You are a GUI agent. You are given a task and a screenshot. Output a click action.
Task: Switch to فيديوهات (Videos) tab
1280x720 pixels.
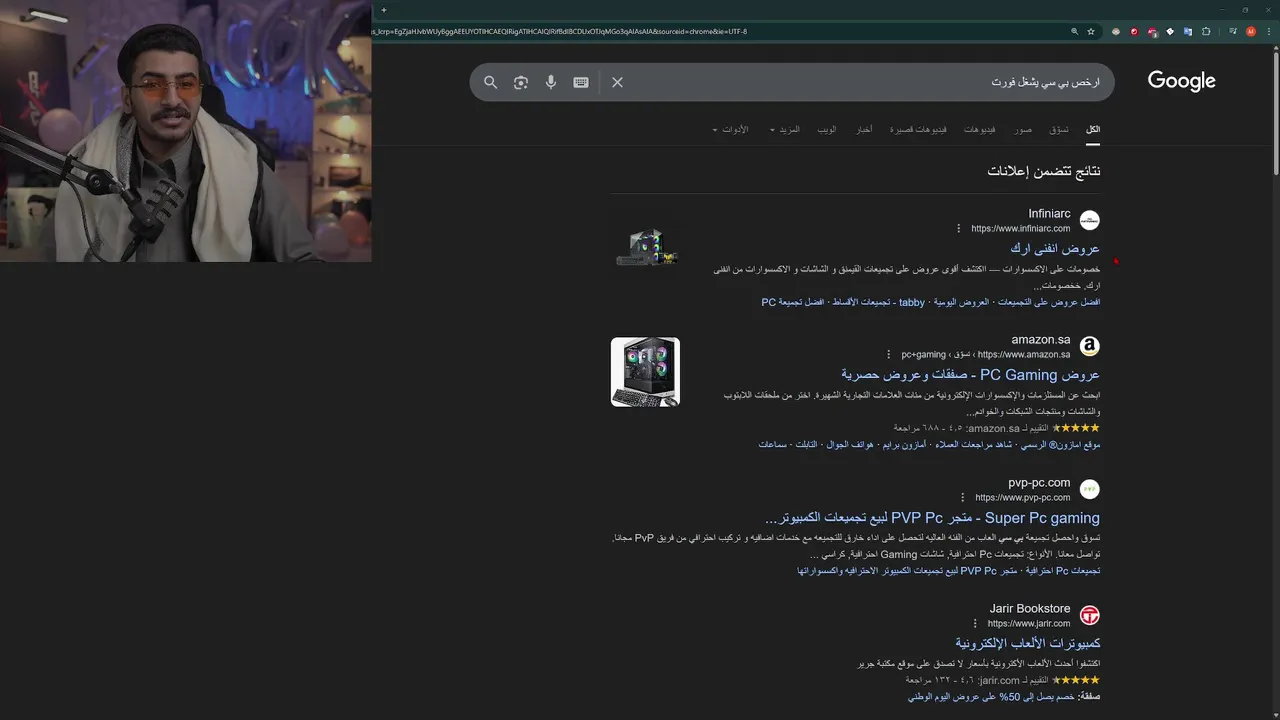(979, 130)
